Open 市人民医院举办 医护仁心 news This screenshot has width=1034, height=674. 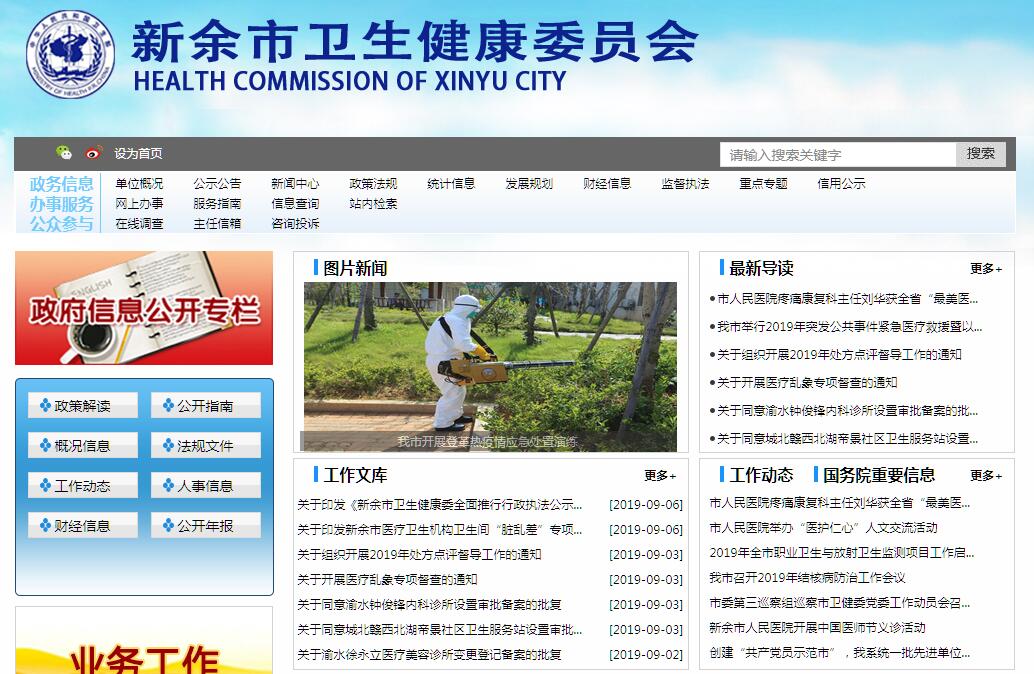(x=824, y=528)
